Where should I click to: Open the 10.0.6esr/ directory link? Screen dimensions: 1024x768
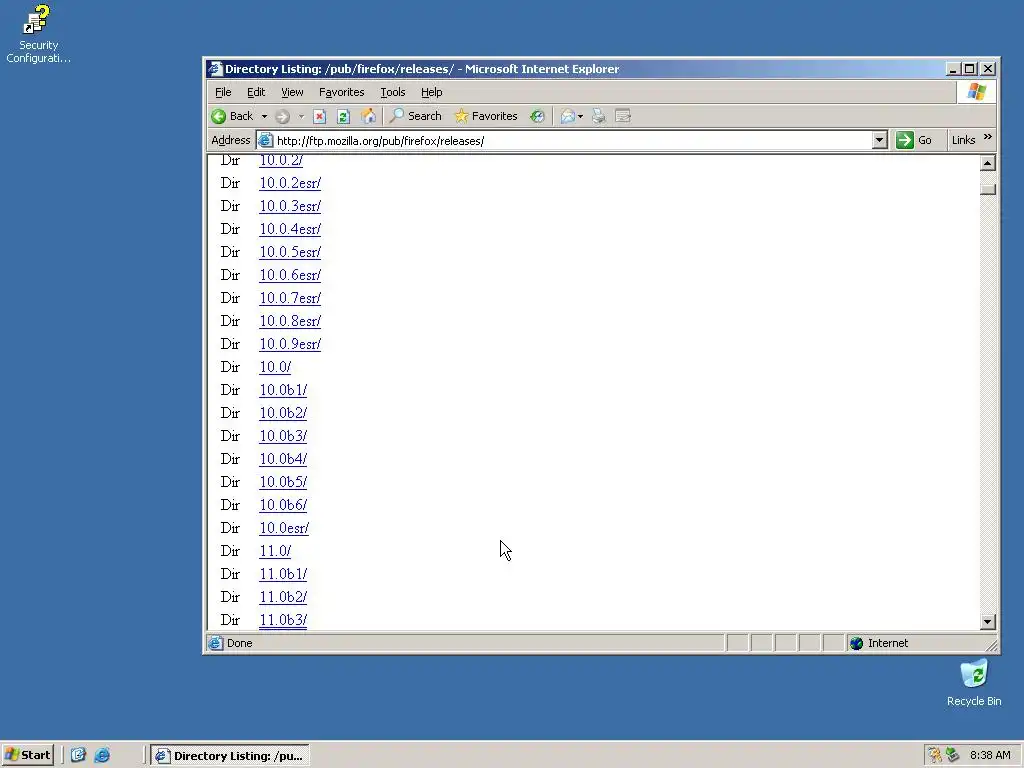(x=290, y=275)
